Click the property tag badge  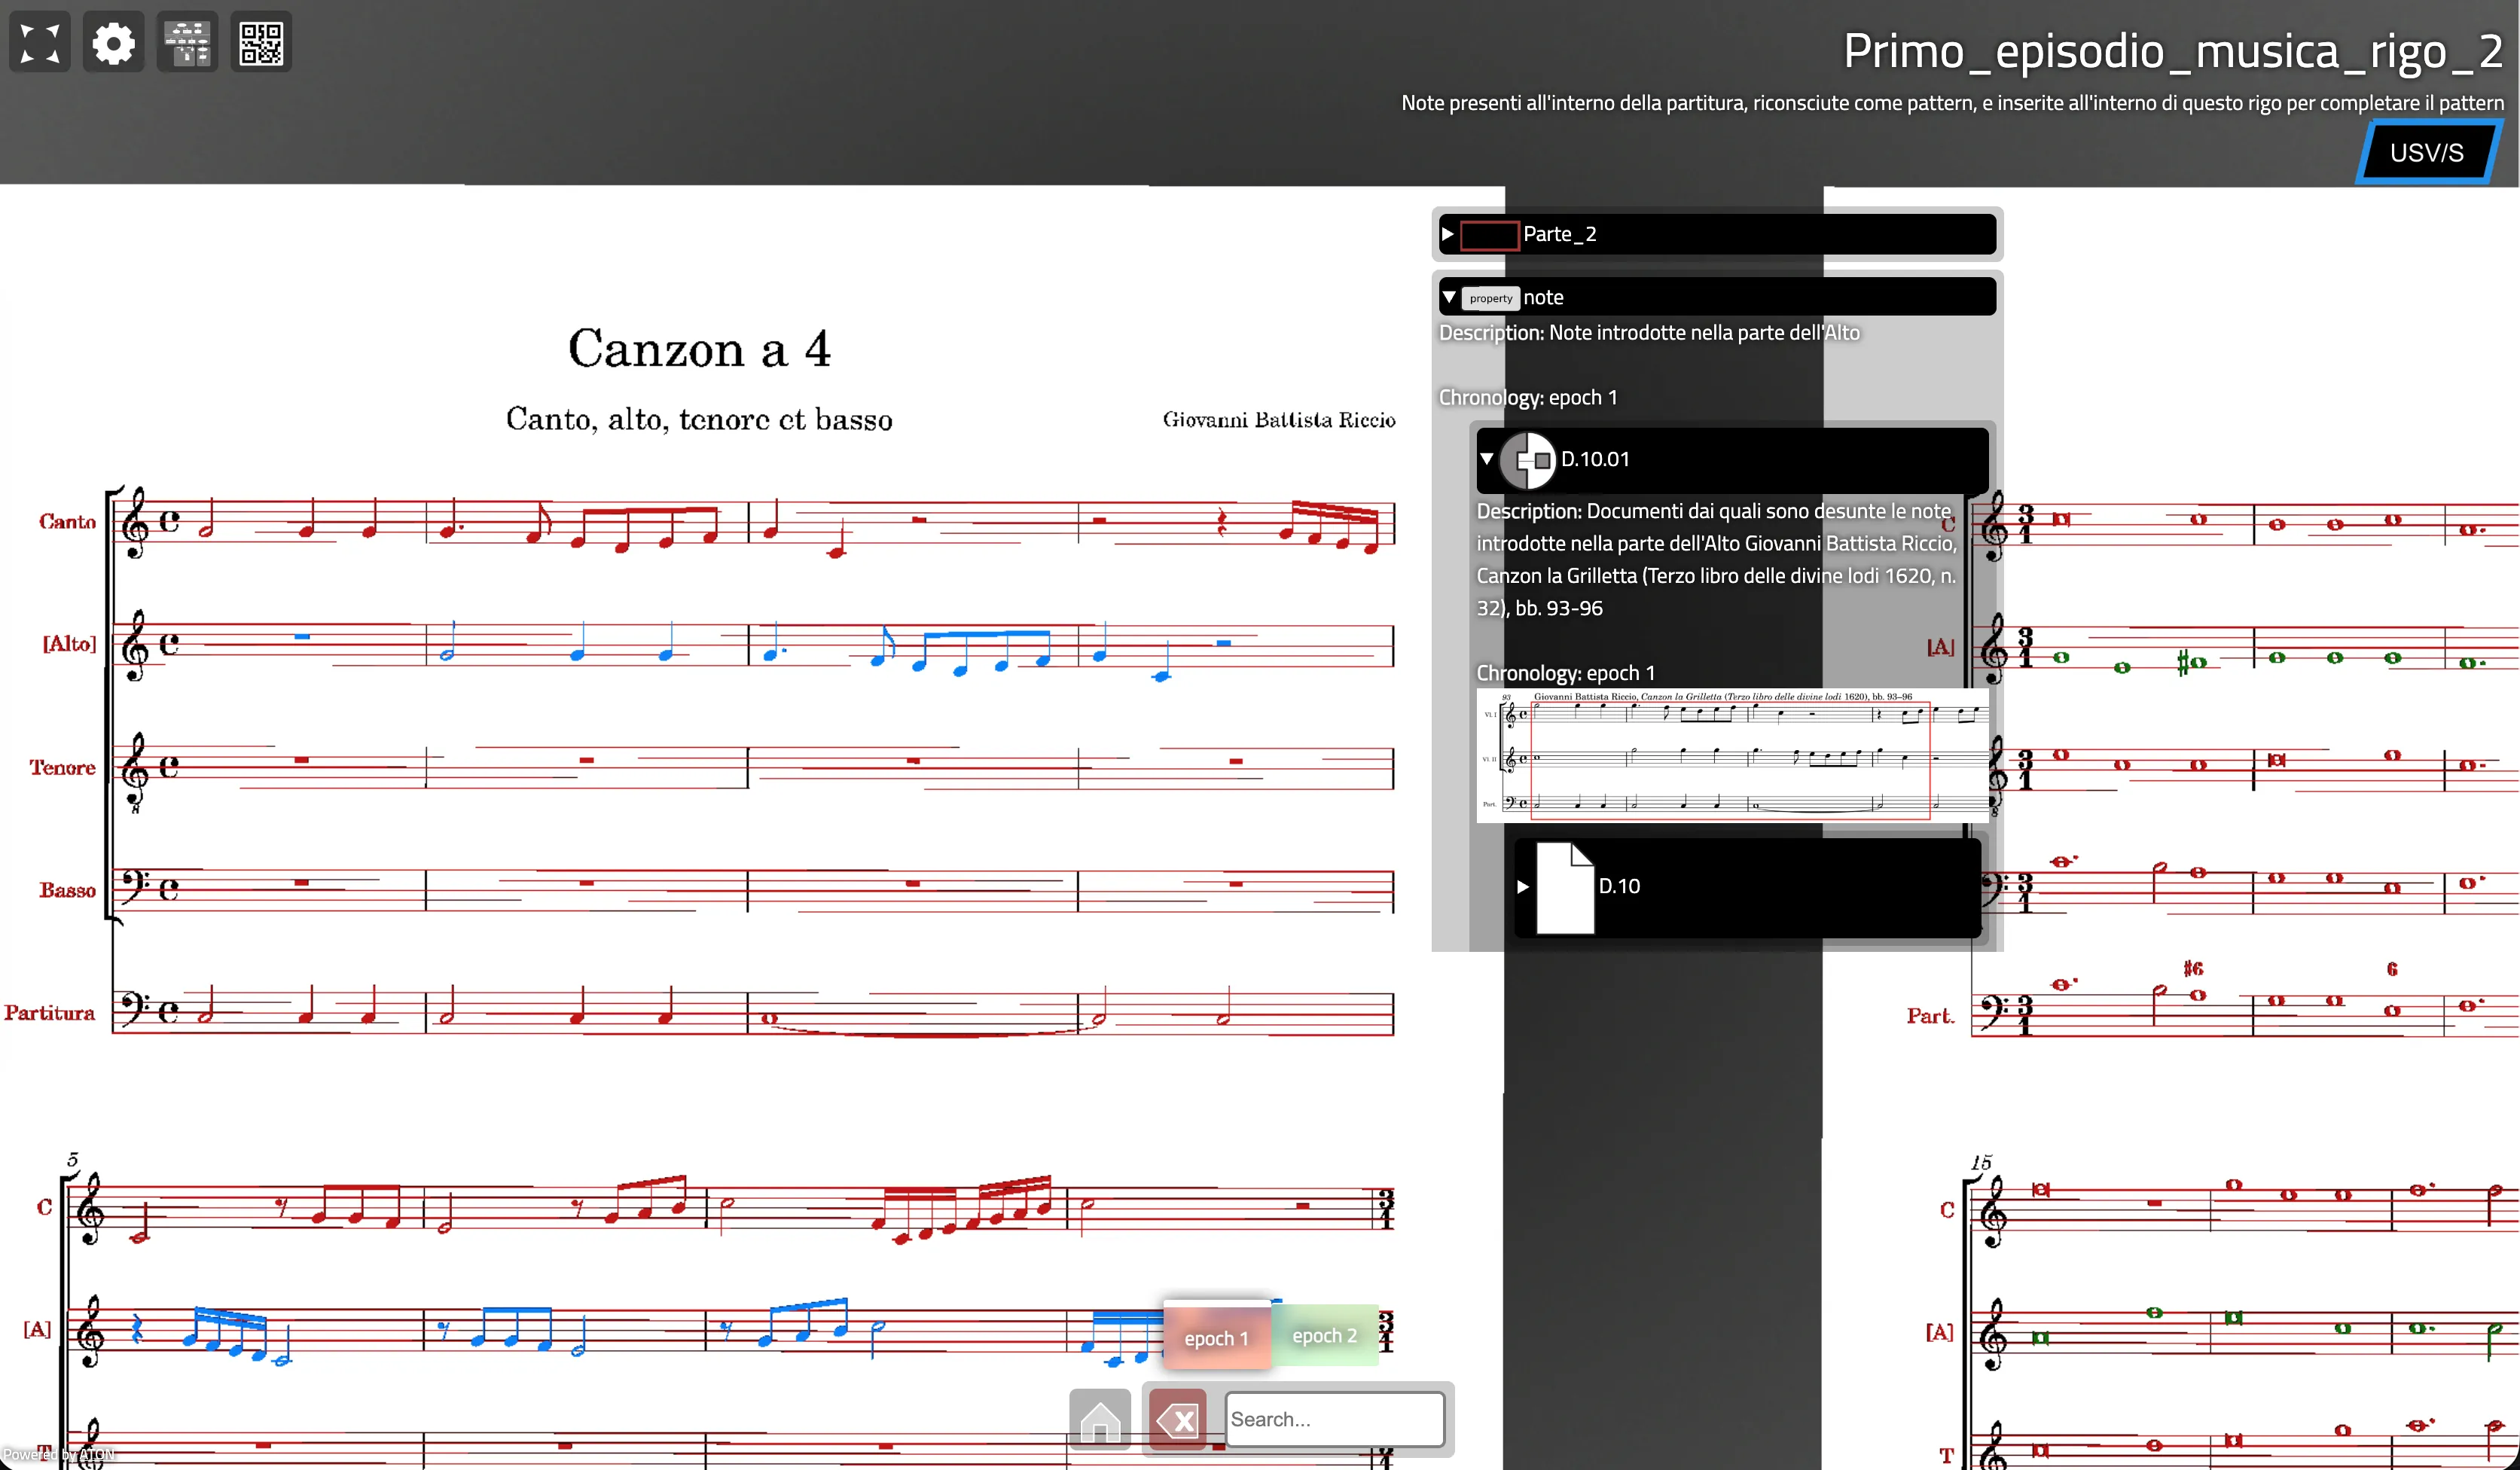[1491, 298]
